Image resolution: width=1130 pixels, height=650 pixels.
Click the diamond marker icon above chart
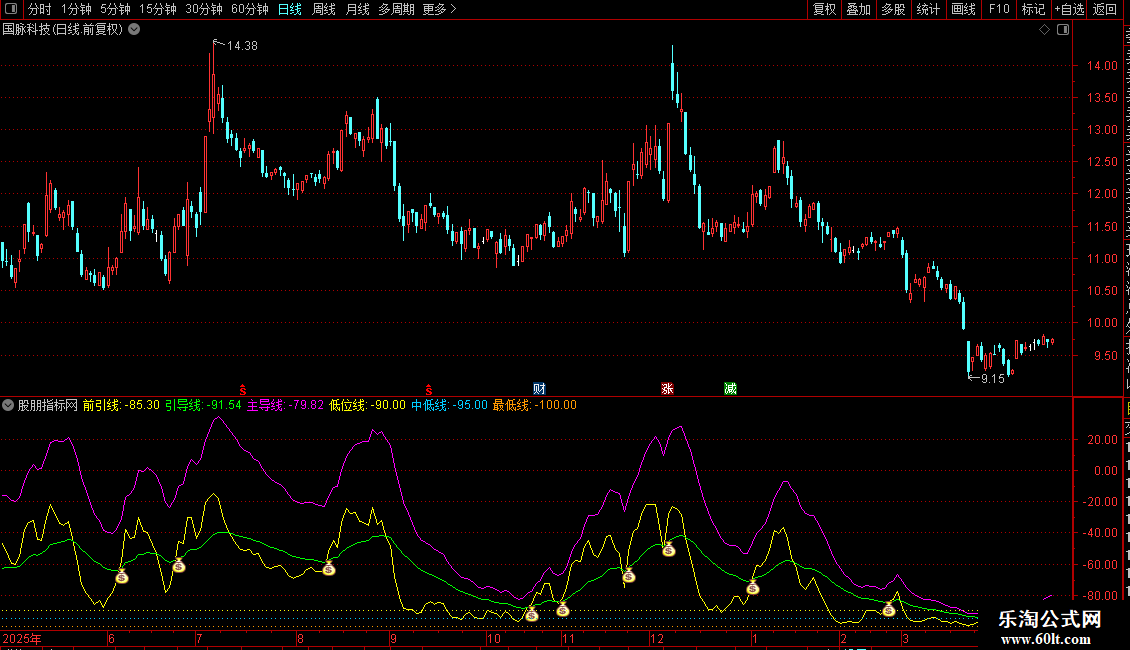pyautogui.click(x=1044, y=30)
